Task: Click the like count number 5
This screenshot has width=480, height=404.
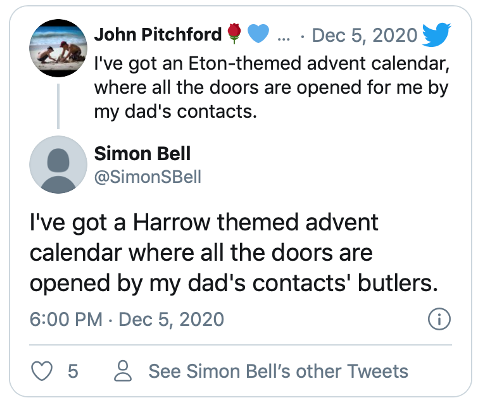Action: tap(73, 371)
